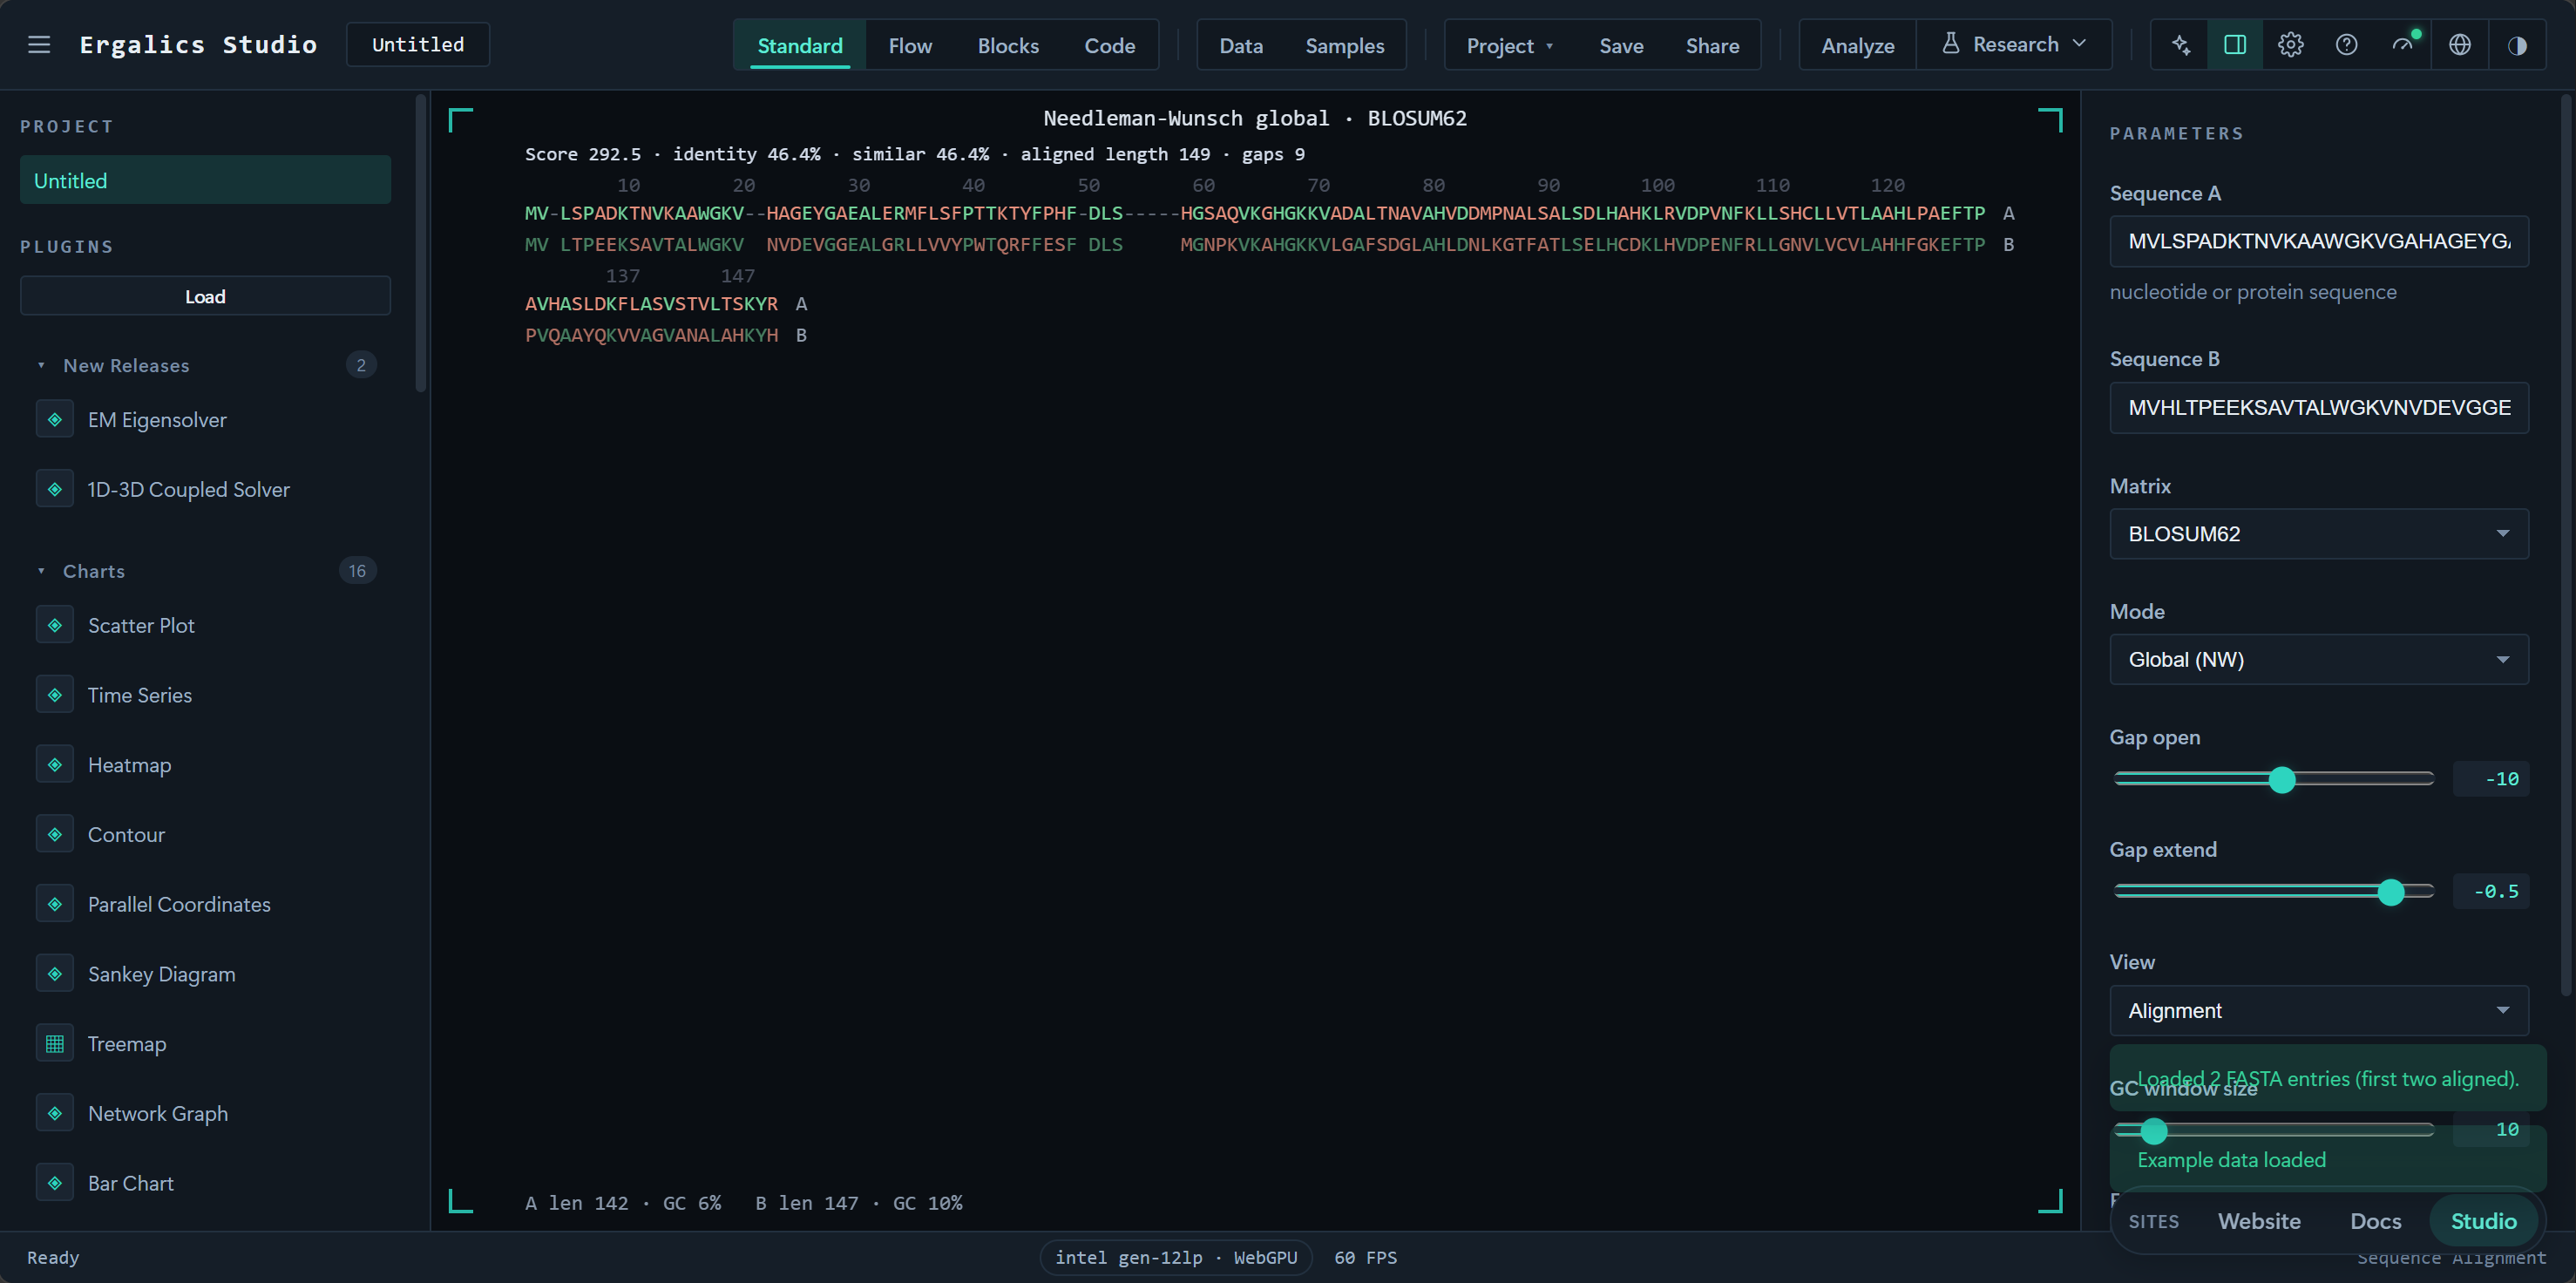Select the Standard tab
2576x1283 pixels.
click(800, 46)
